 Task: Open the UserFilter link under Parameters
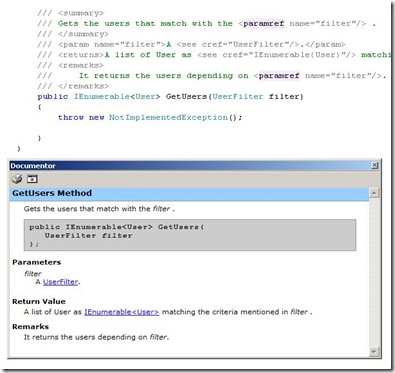coord(60,282)
